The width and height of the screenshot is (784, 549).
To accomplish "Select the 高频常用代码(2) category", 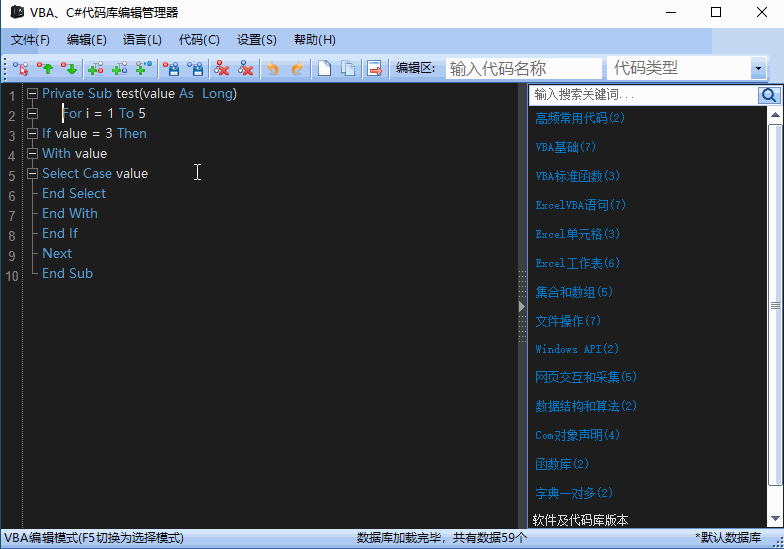I will coord(580,118).
